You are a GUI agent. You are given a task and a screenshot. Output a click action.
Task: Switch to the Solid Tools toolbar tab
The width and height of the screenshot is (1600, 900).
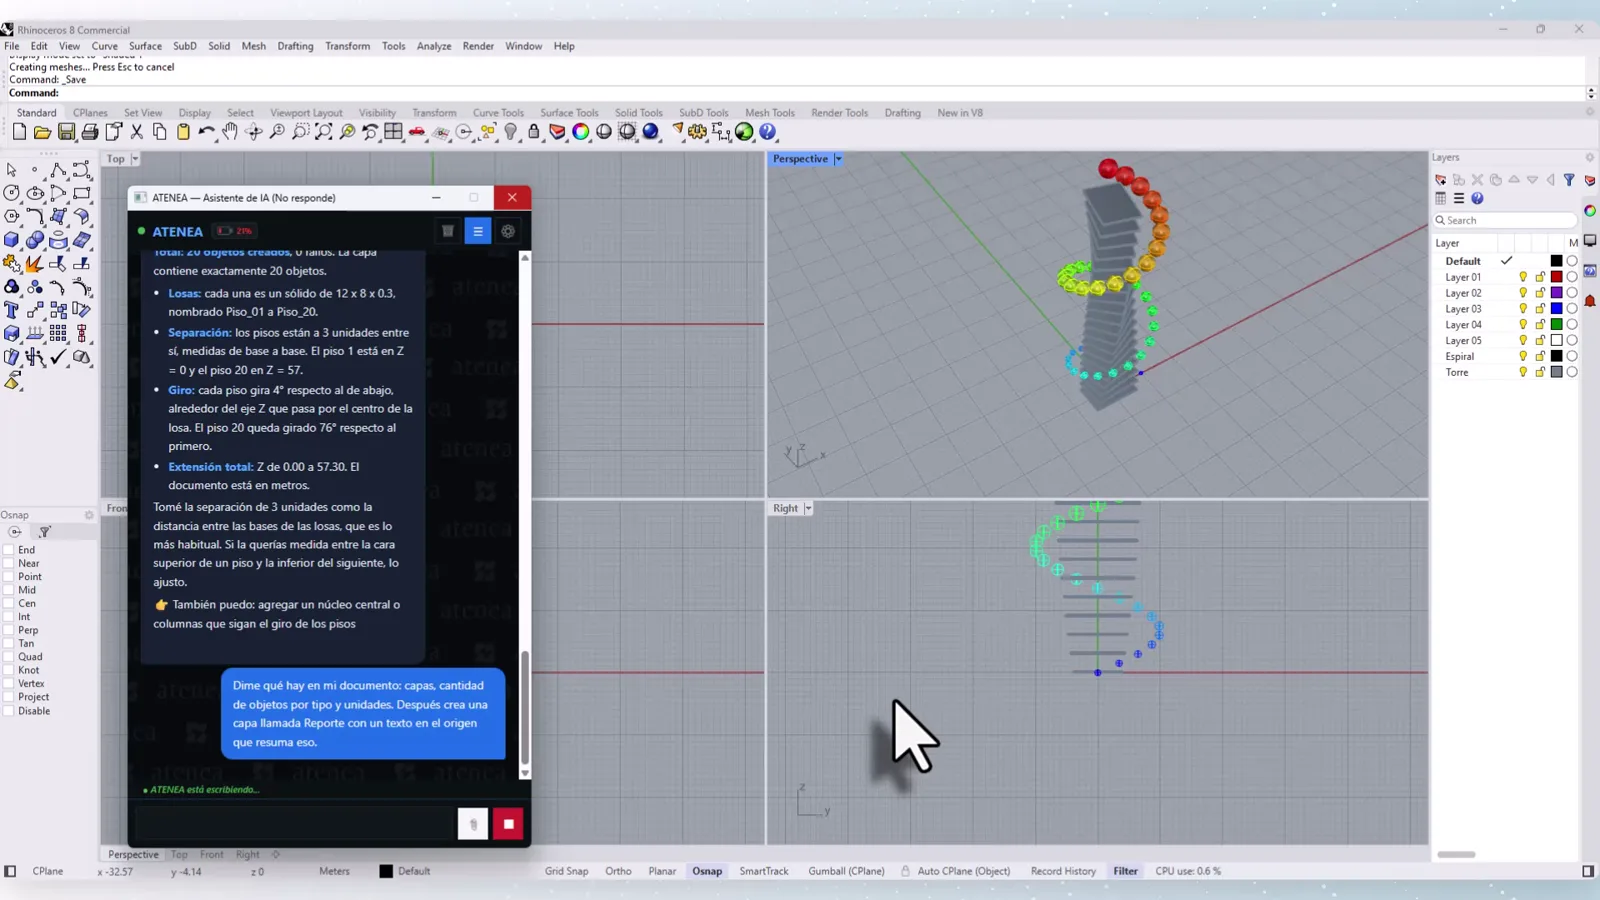(638, 113)
